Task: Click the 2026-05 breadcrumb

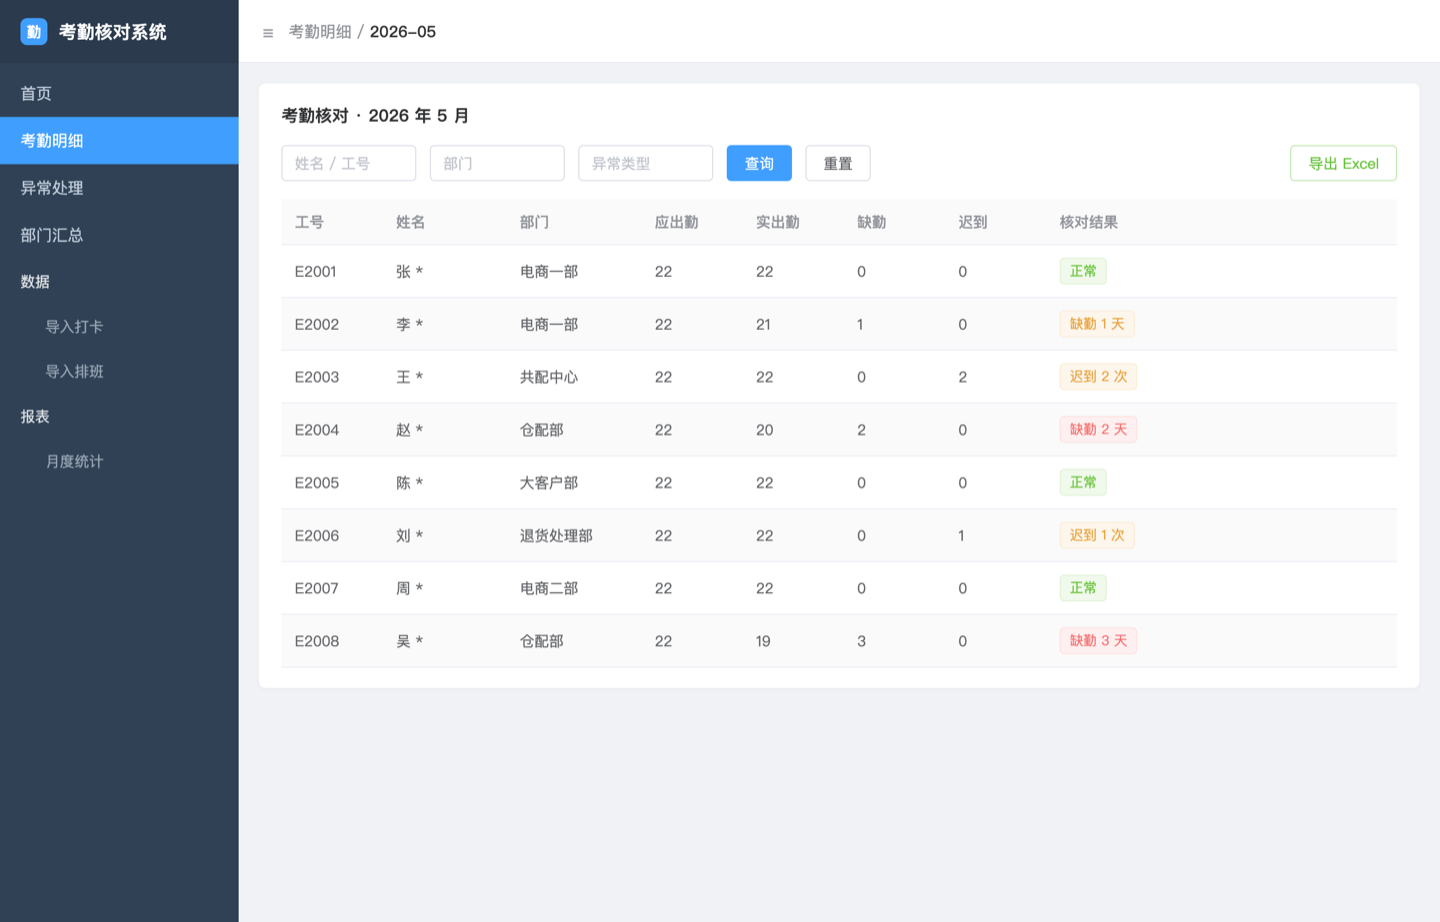Action: [403, 32]
